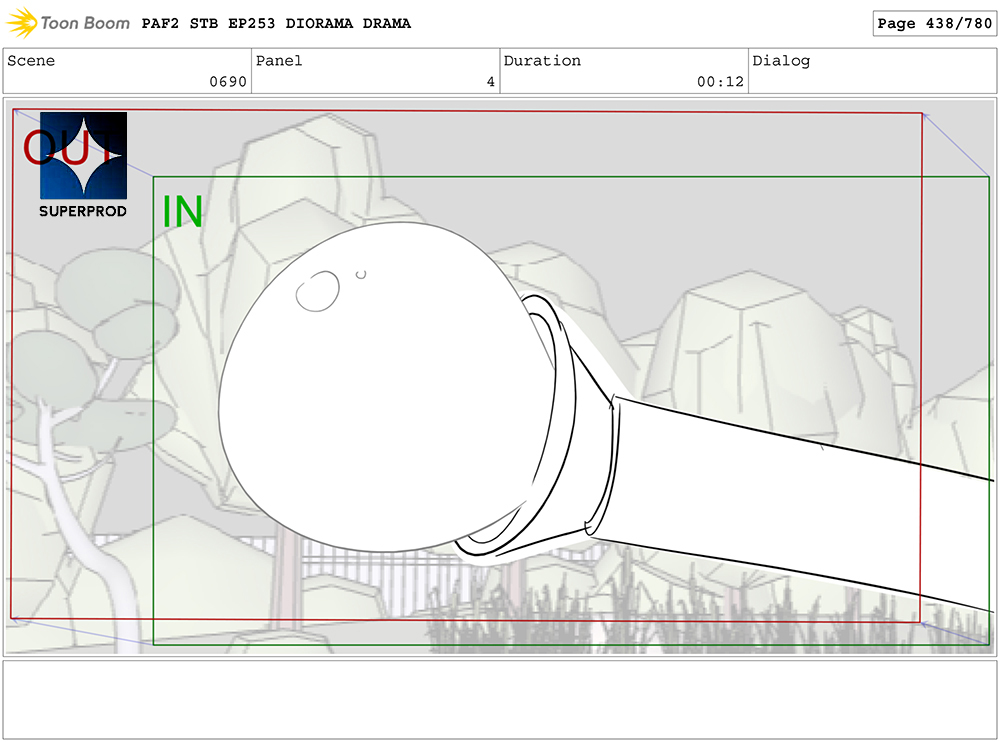Click the red "OUT" camera label
The height and width of the screenshot is (742, 1000).
(x=69, y=147)
